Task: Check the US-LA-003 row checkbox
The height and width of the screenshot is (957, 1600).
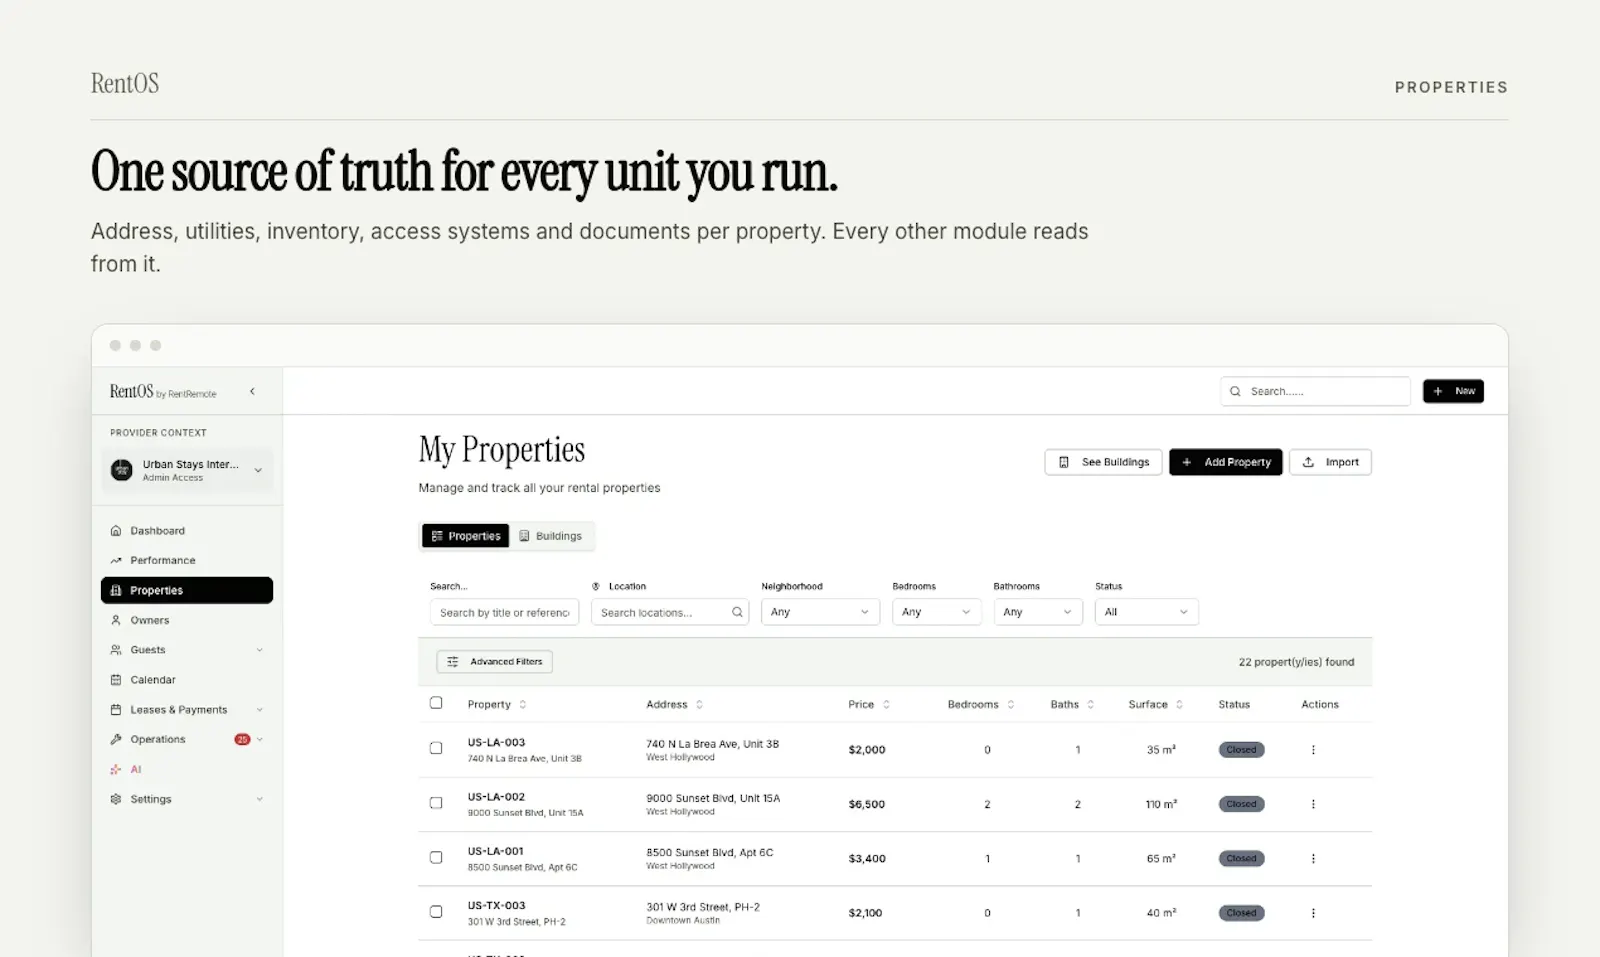Action: pyautogui.click(x=436, y=748)
